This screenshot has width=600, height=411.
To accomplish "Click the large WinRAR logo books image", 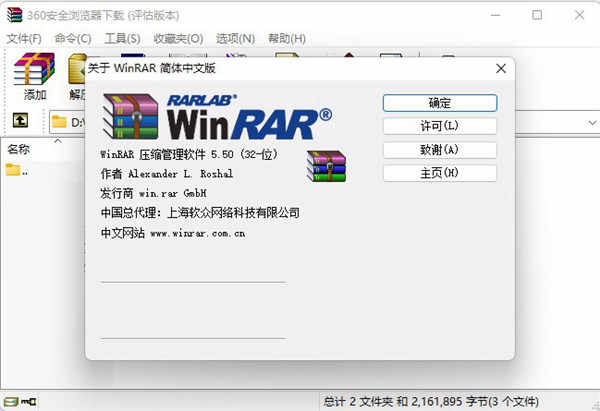I will pyautogui.click(x=130, y=116).
